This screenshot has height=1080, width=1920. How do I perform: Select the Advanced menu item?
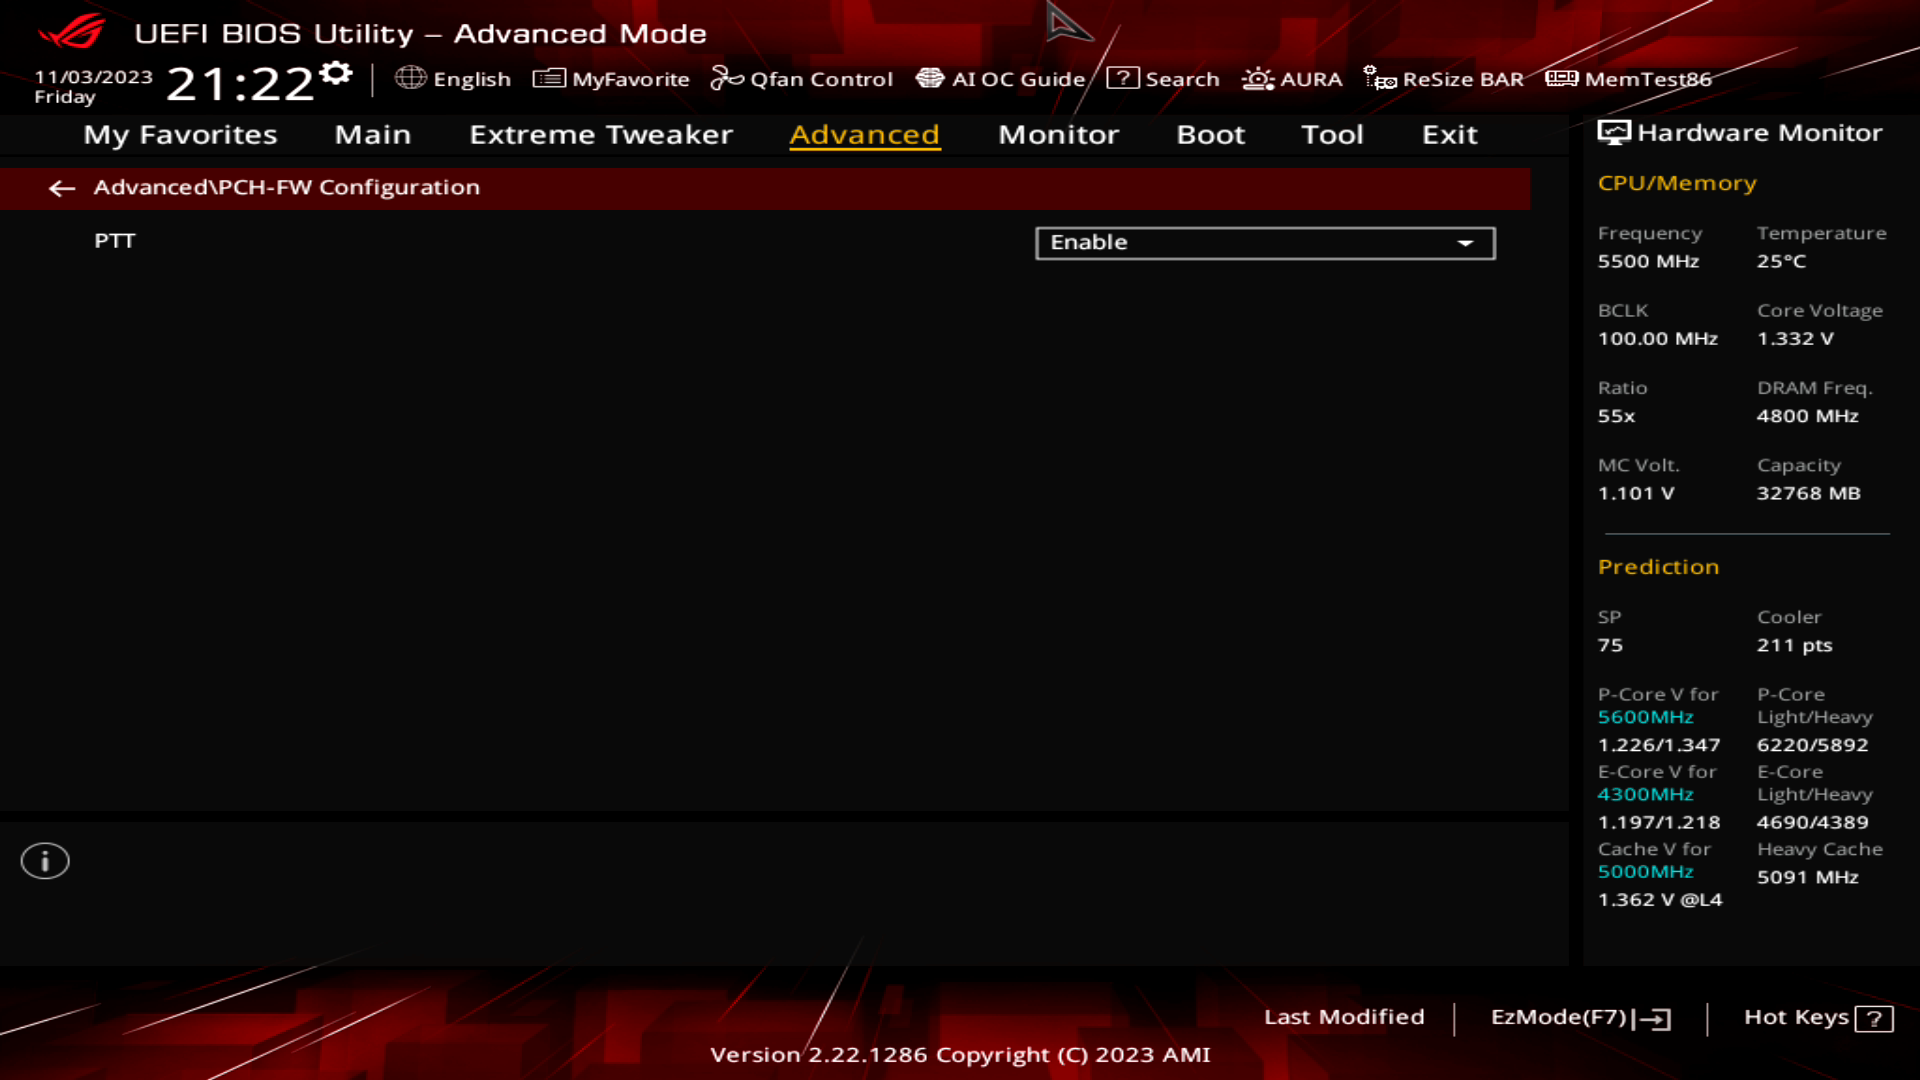click(x=865, y=133)
